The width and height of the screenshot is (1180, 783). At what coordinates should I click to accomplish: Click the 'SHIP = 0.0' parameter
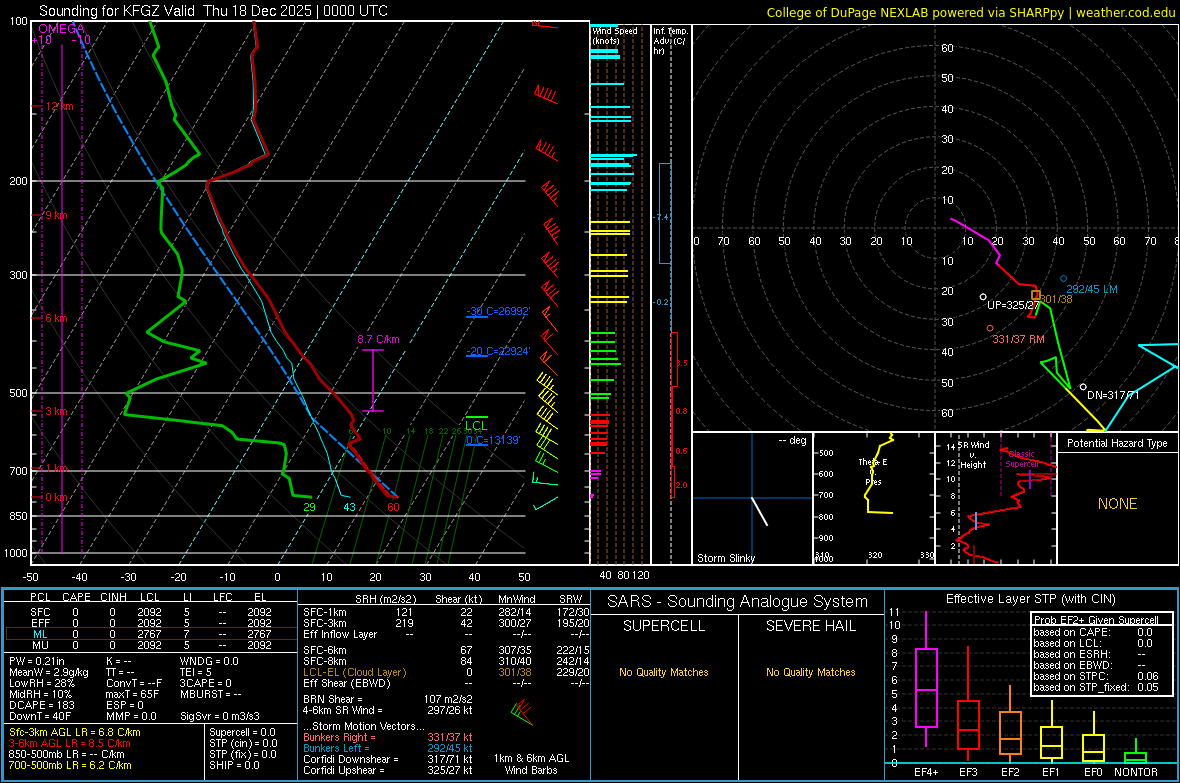234,765
